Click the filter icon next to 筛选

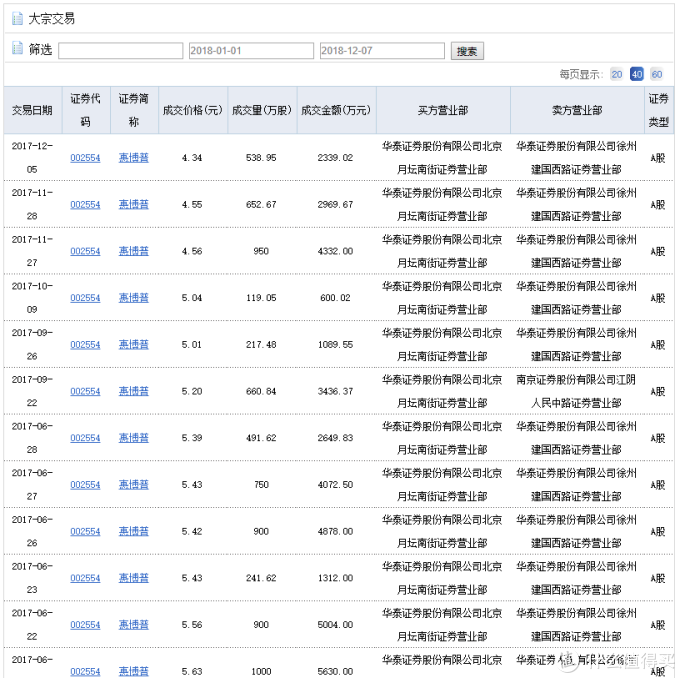point(16,49)
